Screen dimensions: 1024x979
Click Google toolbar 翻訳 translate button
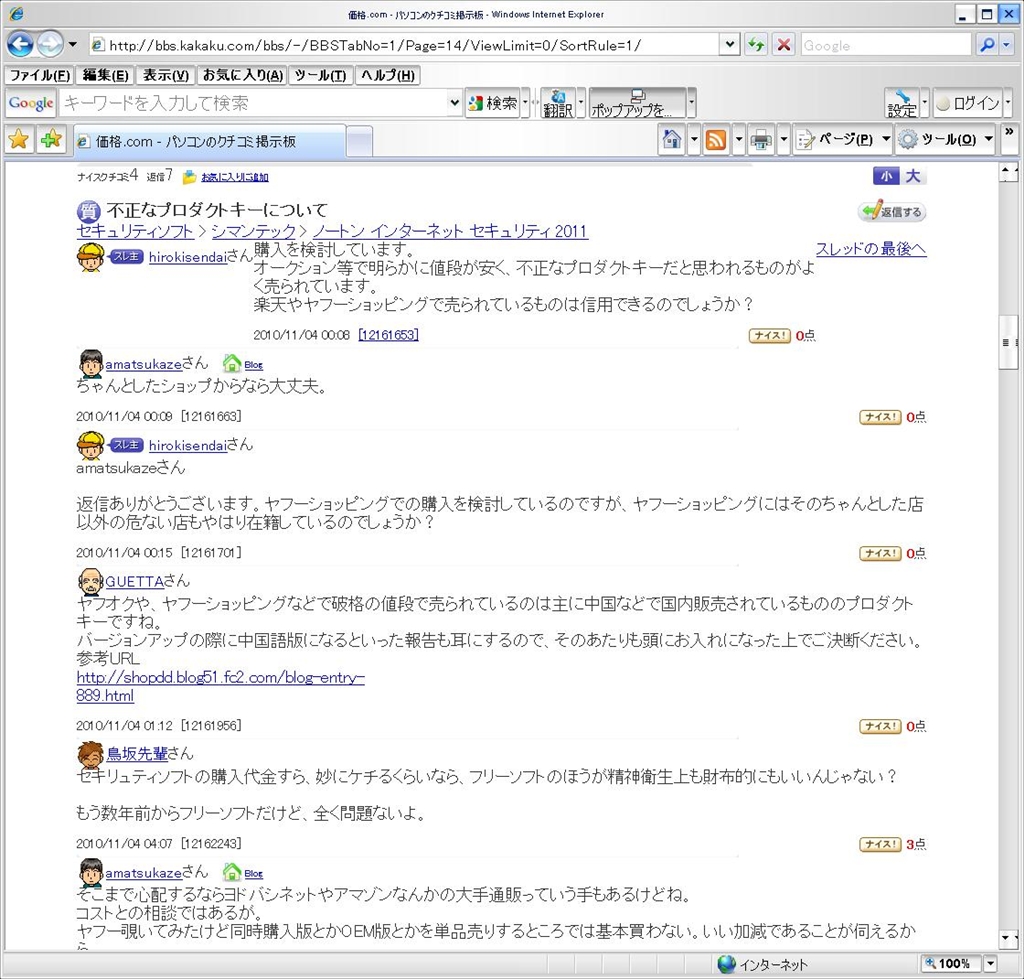pos(558,103)
